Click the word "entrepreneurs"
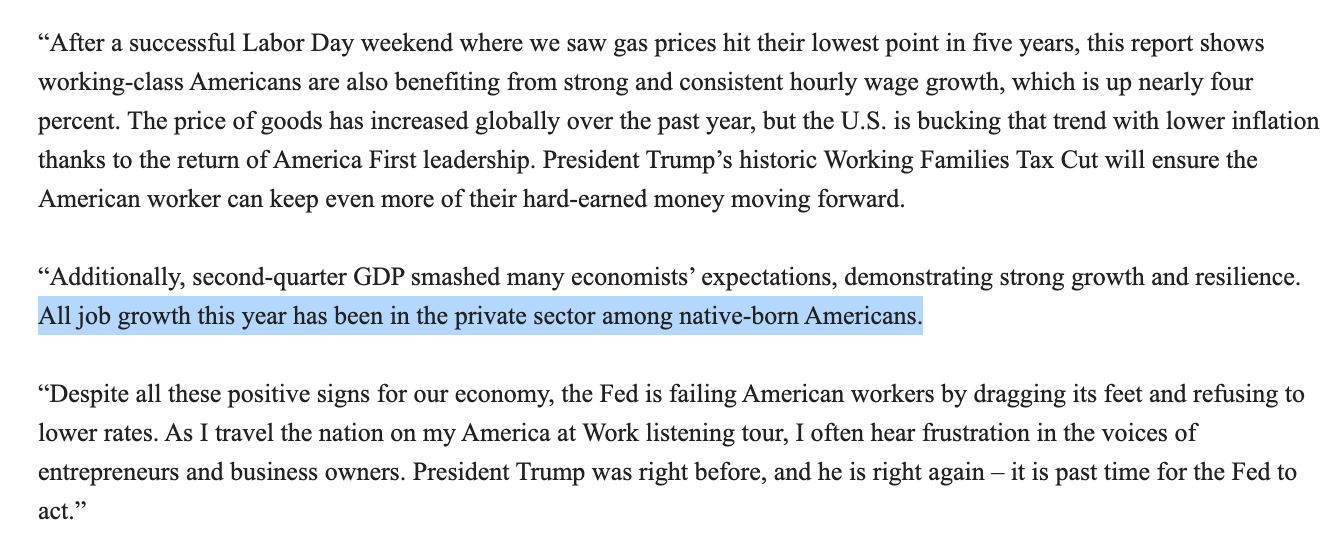Screen dimensions: 1342x552 [x=107, y=471]
